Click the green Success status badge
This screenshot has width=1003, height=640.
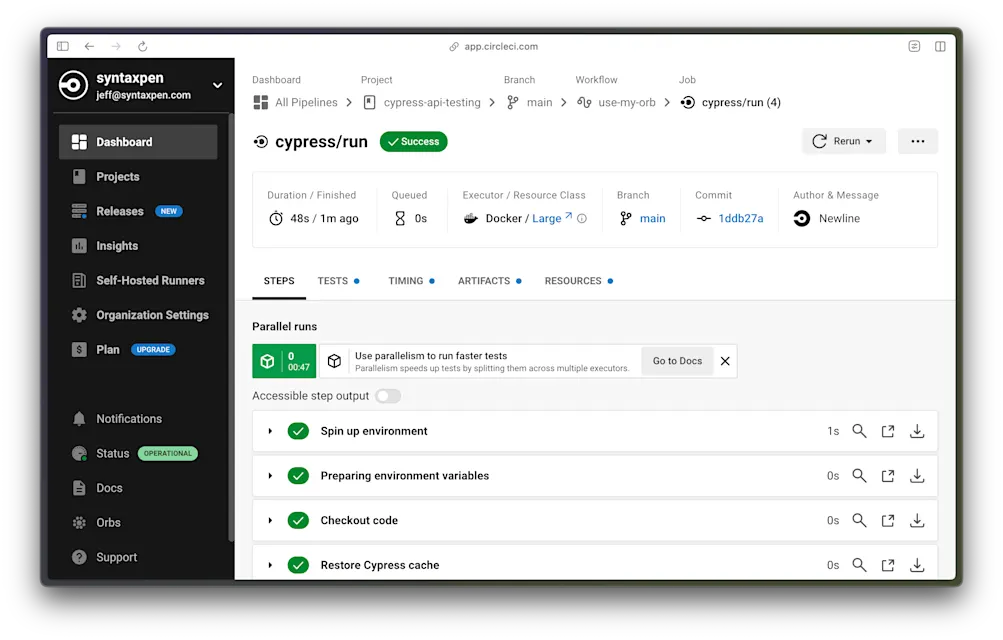[x=413, y=141]
